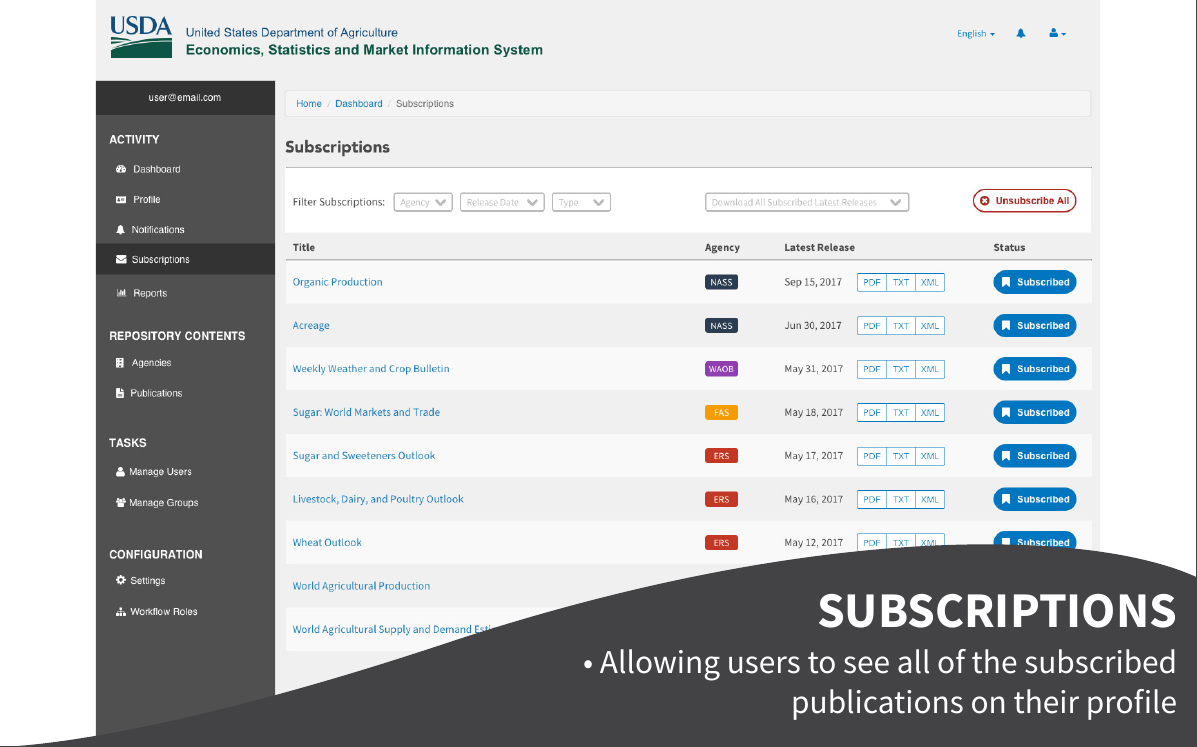Viewport: 1197px width, 747px height.
Task: Click NASS agency badge for Organic Production
Action: 721,282
